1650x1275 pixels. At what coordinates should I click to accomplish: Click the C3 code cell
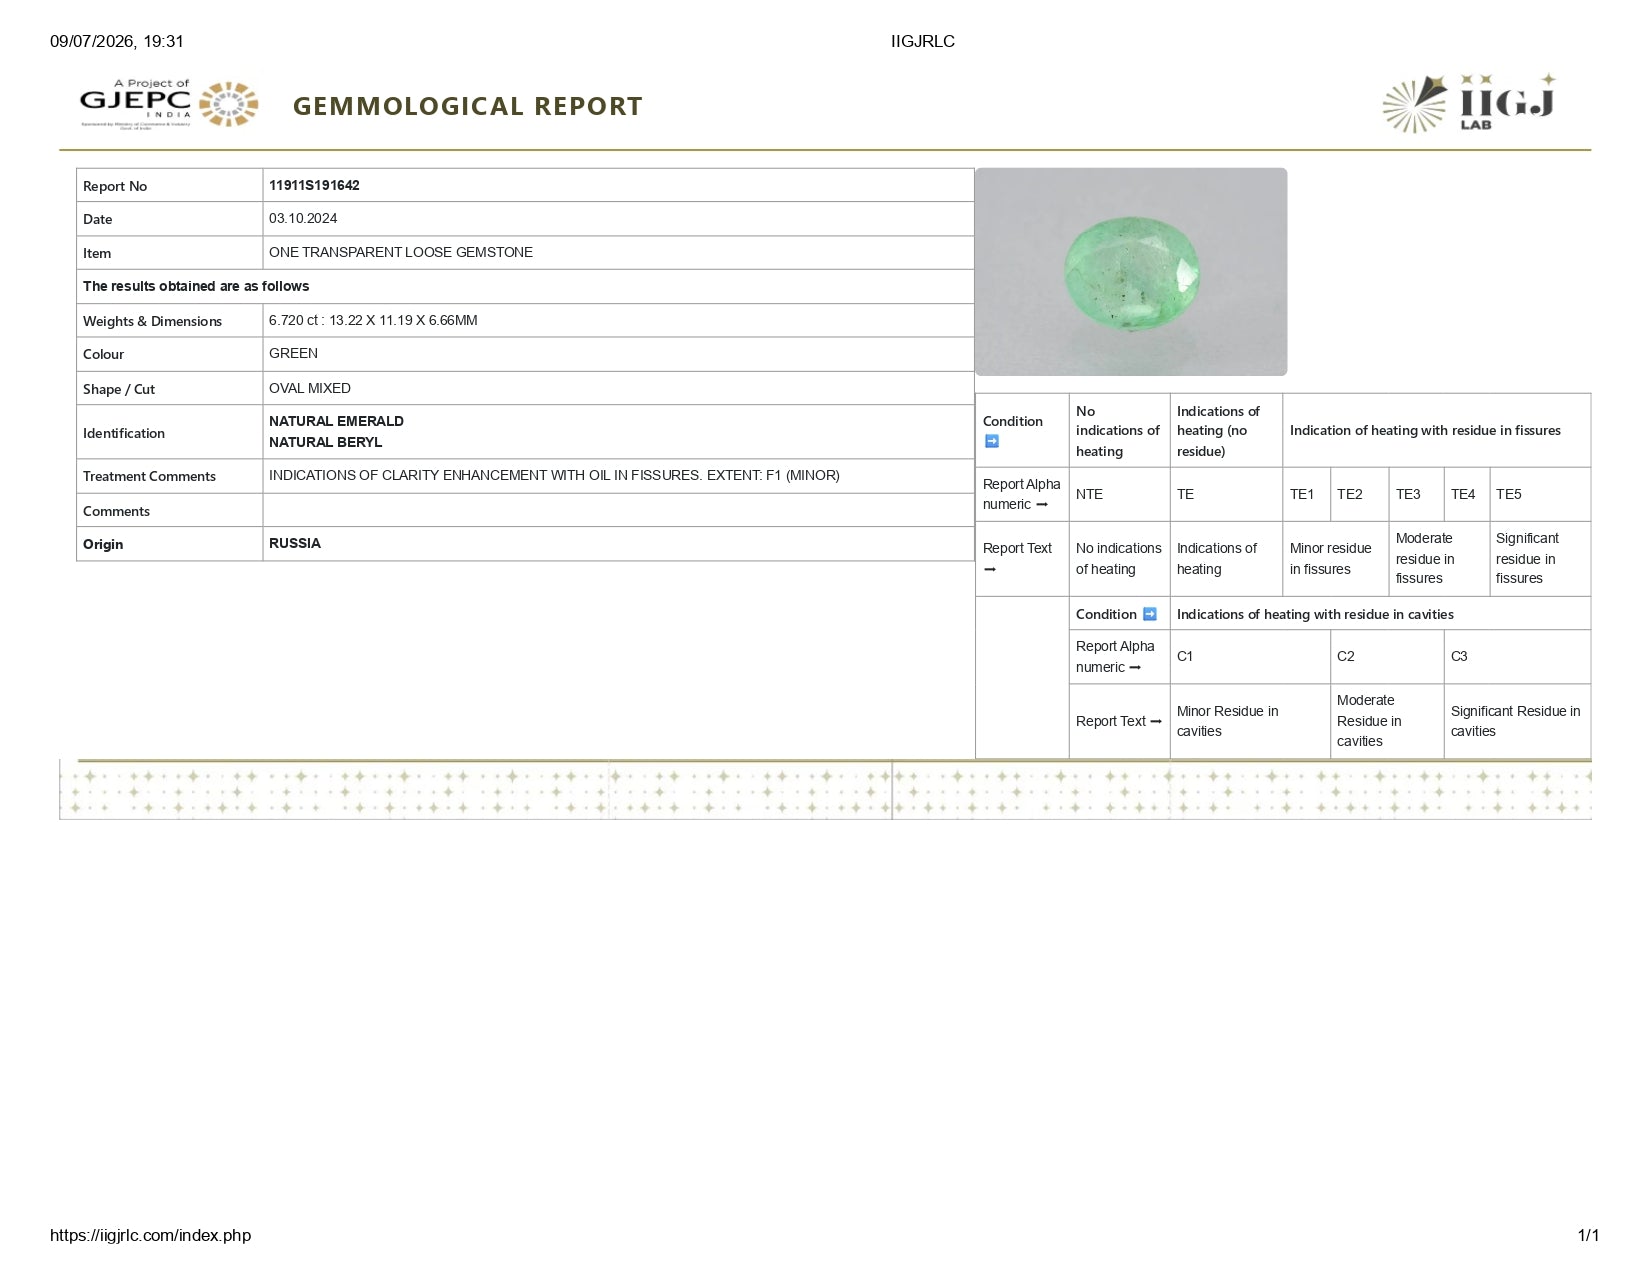(1517, 656)
